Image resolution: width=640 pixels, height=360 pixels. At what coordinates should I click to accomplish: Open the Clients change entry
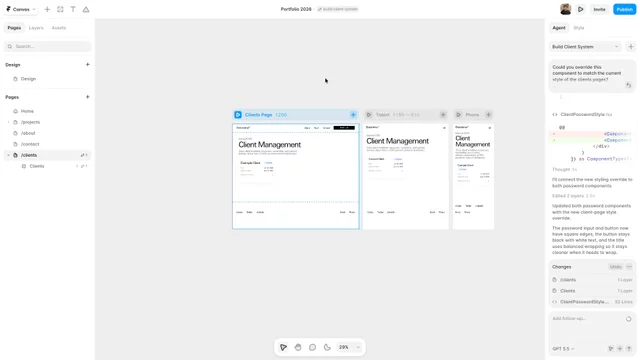click(x=592, y=291)
